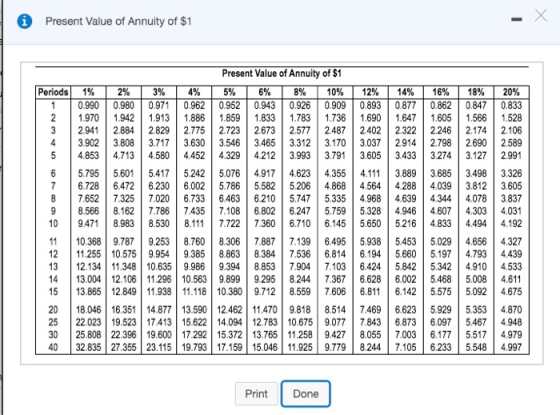Click value 6.811 for 15 periods at 12%
Screen dimensions: 560x415
[370, 292]
